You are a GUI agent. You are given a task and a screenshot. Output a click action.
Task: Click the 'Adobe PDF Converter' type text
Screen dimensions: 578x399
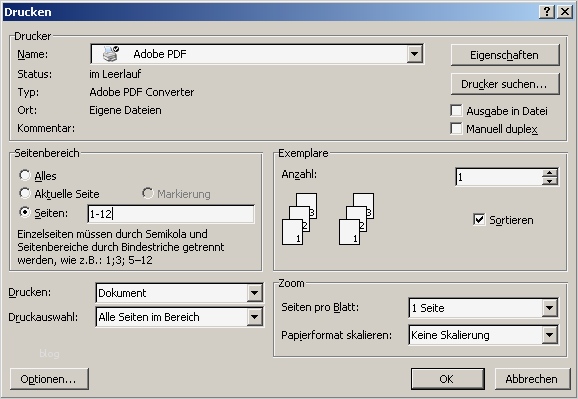142,92
